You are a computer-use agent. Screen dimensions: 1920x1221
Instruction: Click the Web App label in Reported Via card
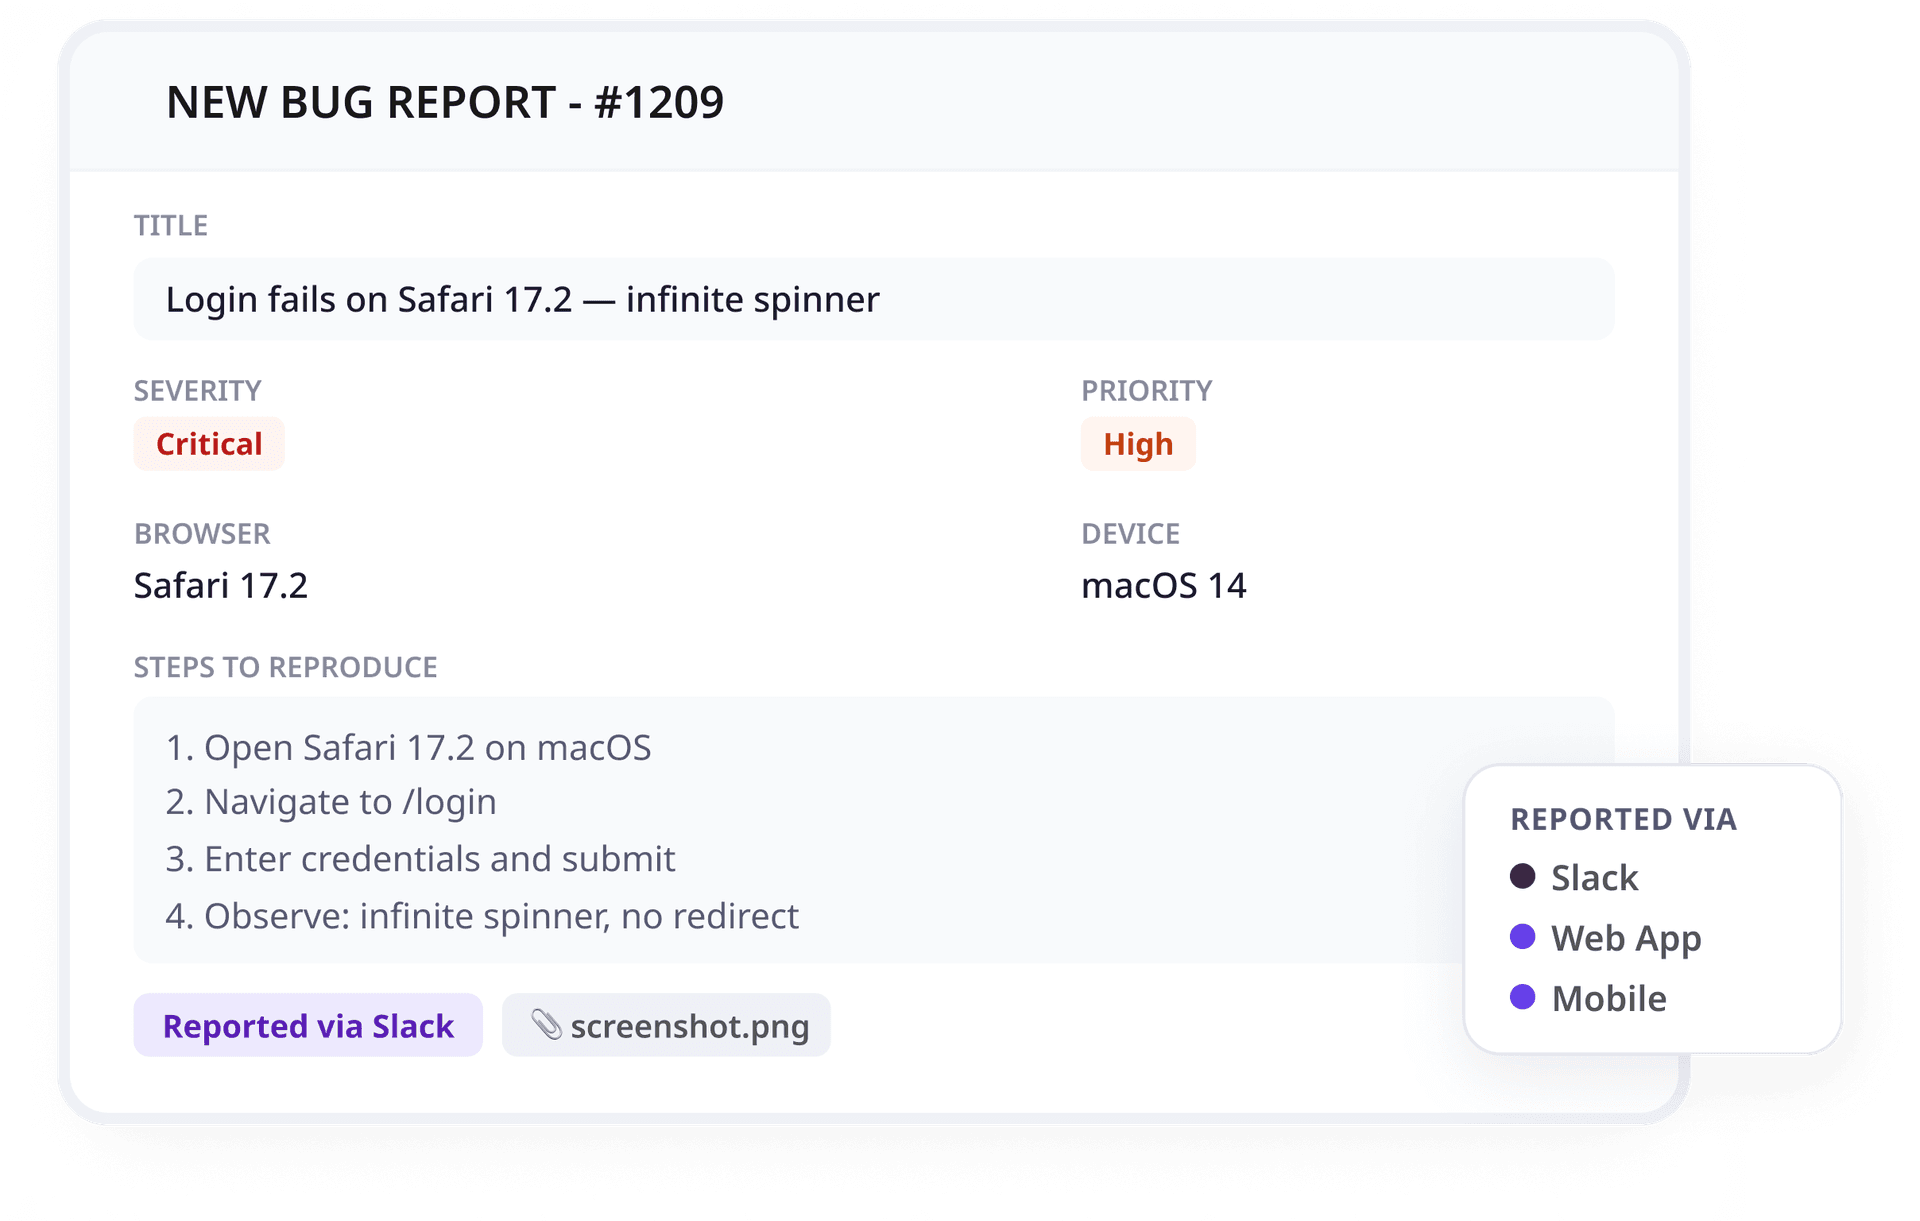1626,939
